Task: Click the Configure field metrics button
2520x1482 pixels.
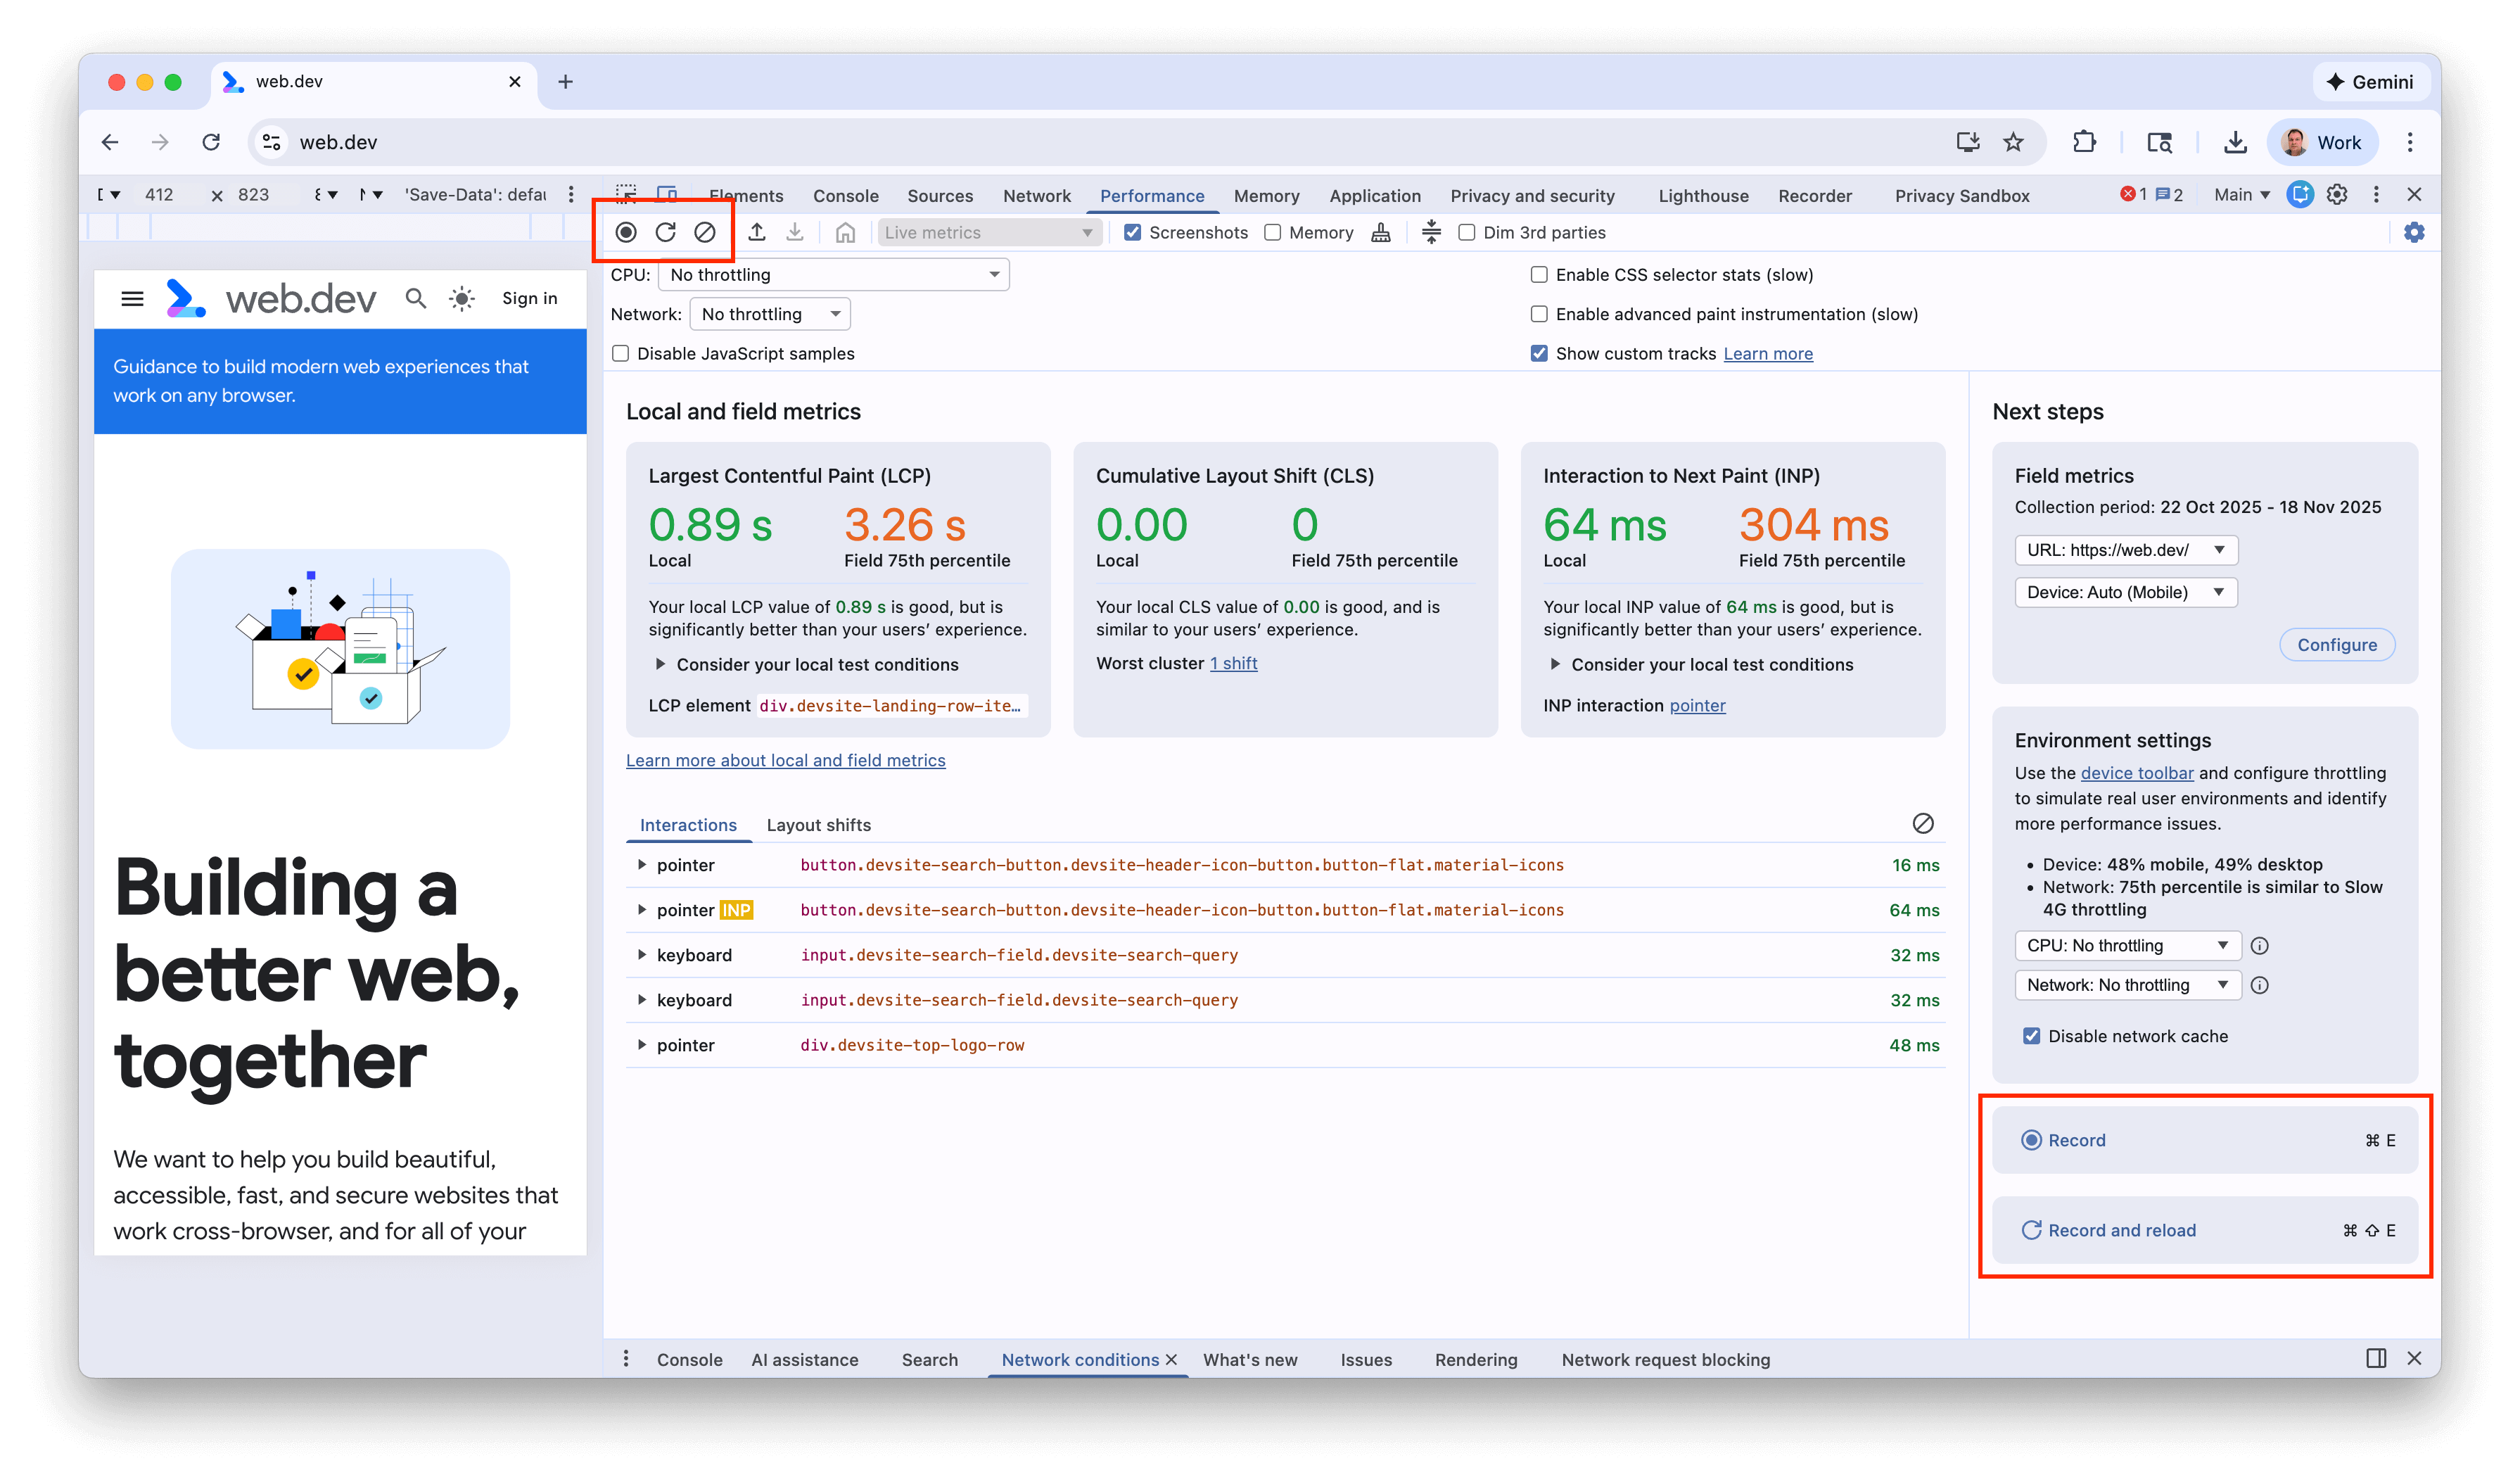Action: click(x=2337, y=644)
